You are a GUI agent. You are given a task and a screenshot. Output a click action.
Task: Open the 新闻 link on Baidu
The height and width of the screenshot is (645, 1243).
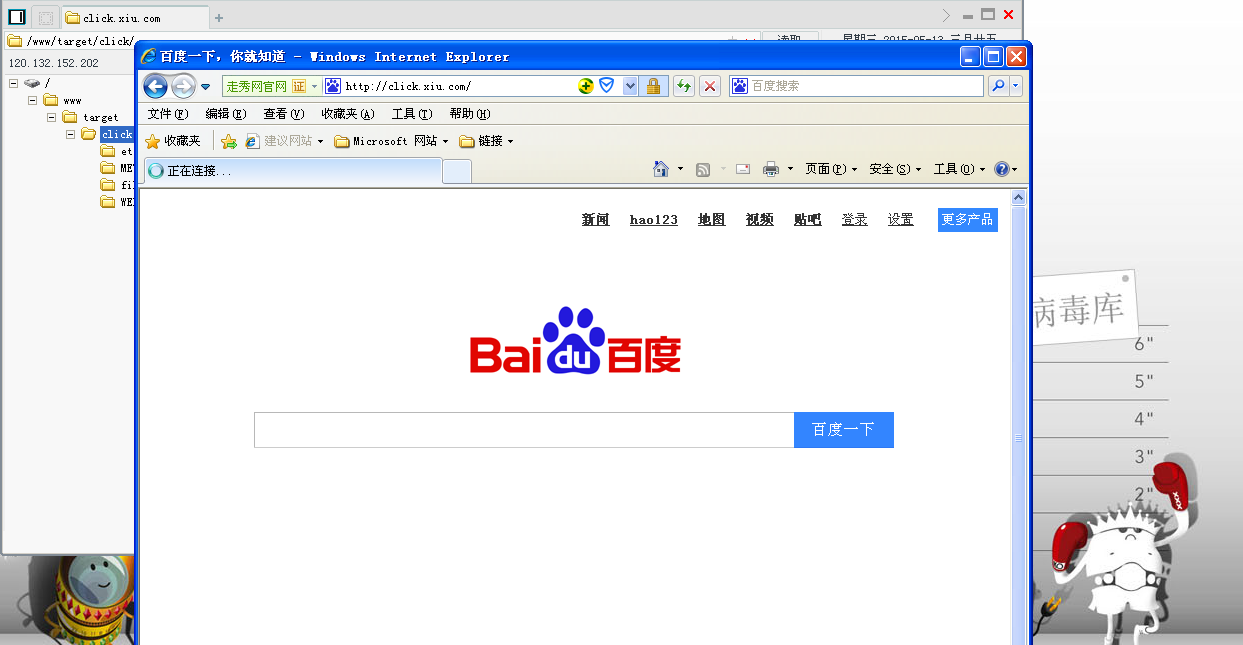[596, 220]
